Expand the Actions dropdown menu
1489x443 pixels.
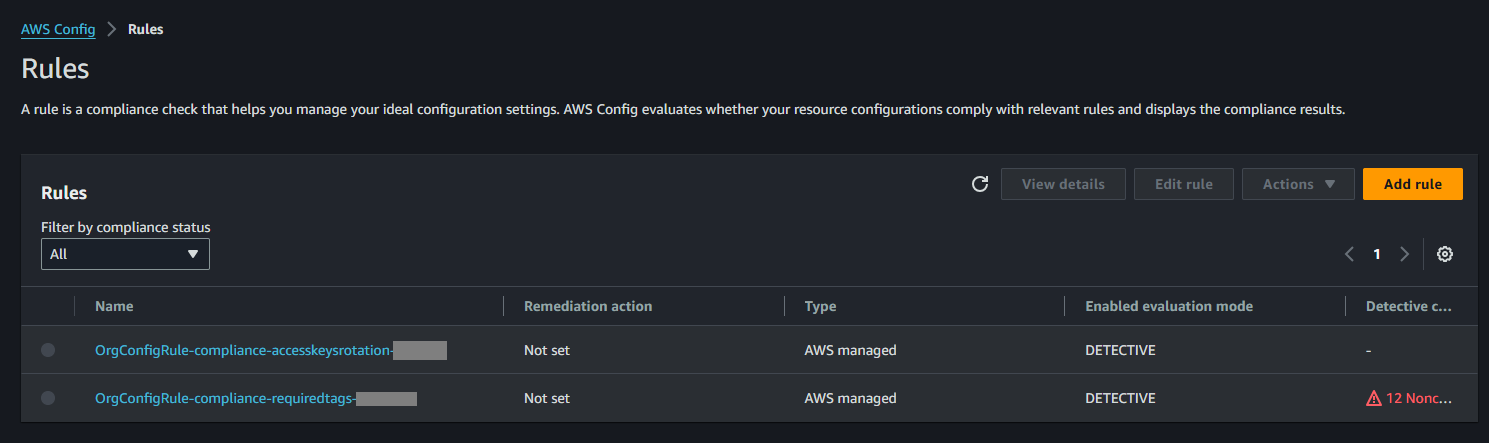point(1298,184)
